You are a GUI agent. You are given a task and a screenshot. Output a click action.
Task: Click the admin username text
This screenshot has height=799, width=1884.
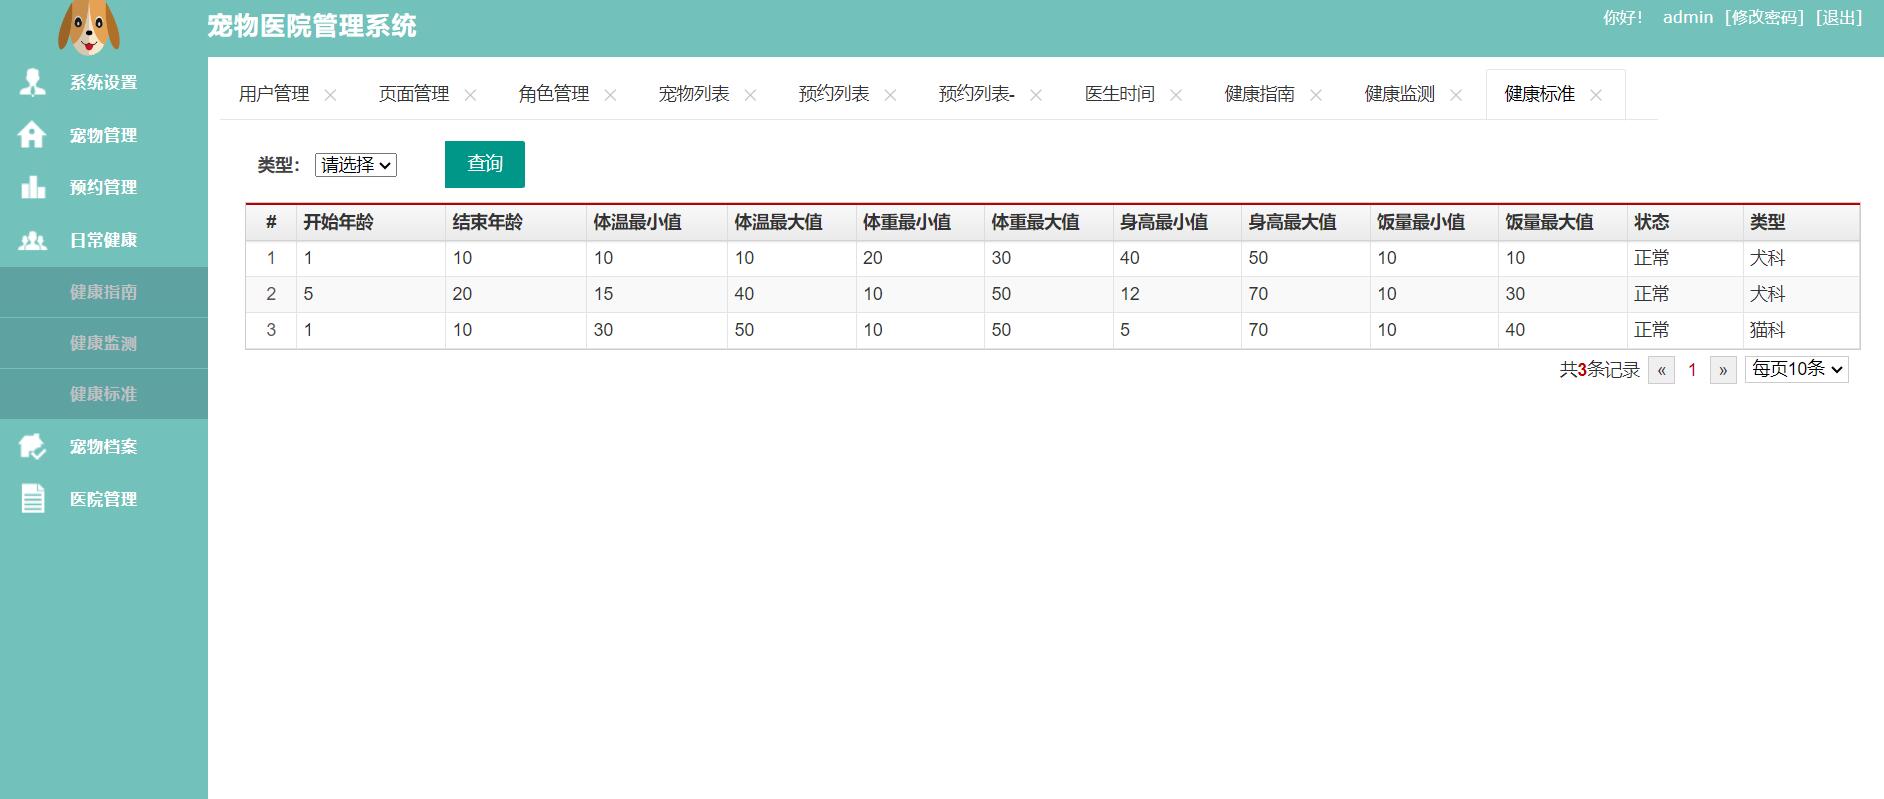[1688, 17]
